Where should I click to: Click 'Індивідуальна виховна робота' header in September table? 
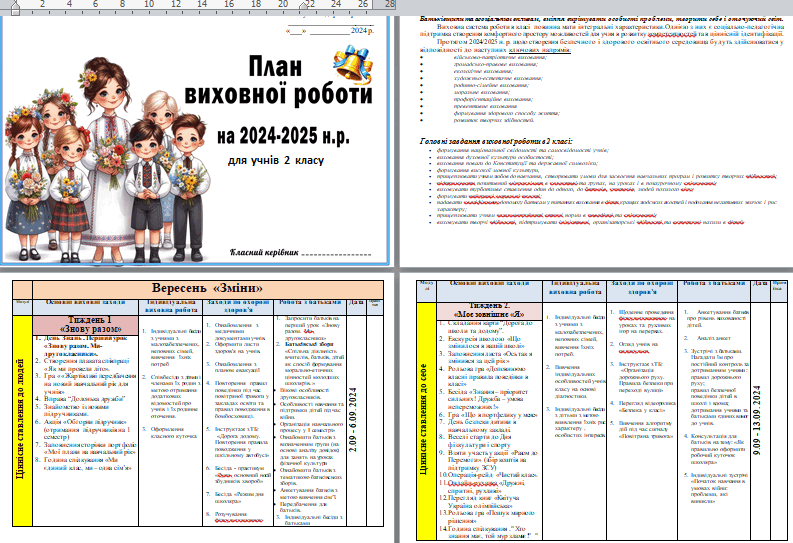click(170, 306)
